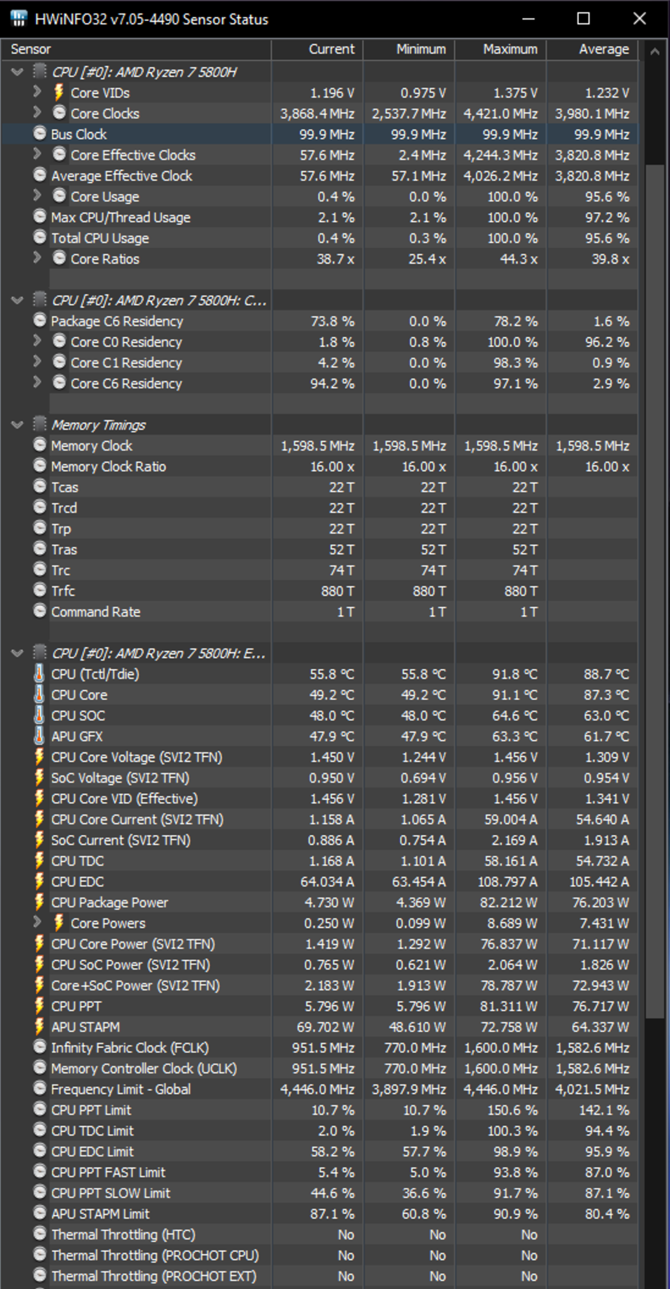Click the Tcas row icon
670x1289 pixels.
click(40, 487)
